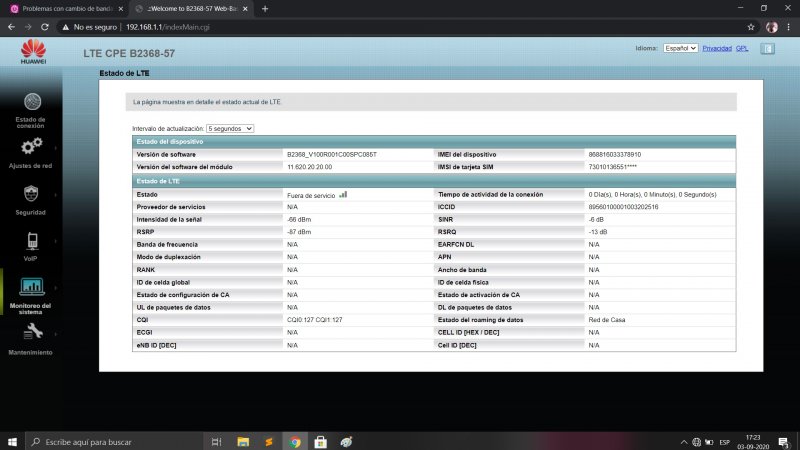
Task: Expand the VoIP submenu arrow
Action: pyautogui.click(x=55, y=241)
